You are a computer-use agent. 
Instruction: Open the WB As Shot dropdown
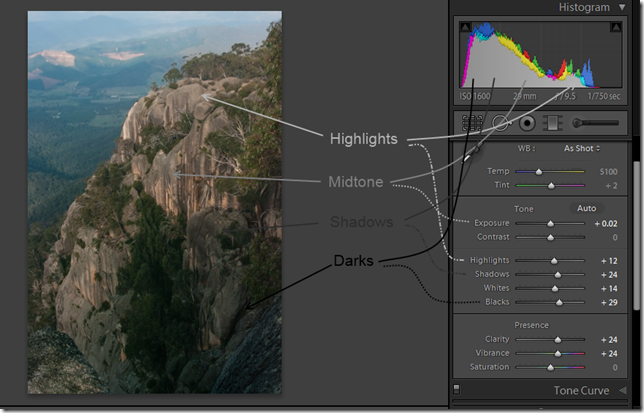click(x=582, y=148)
